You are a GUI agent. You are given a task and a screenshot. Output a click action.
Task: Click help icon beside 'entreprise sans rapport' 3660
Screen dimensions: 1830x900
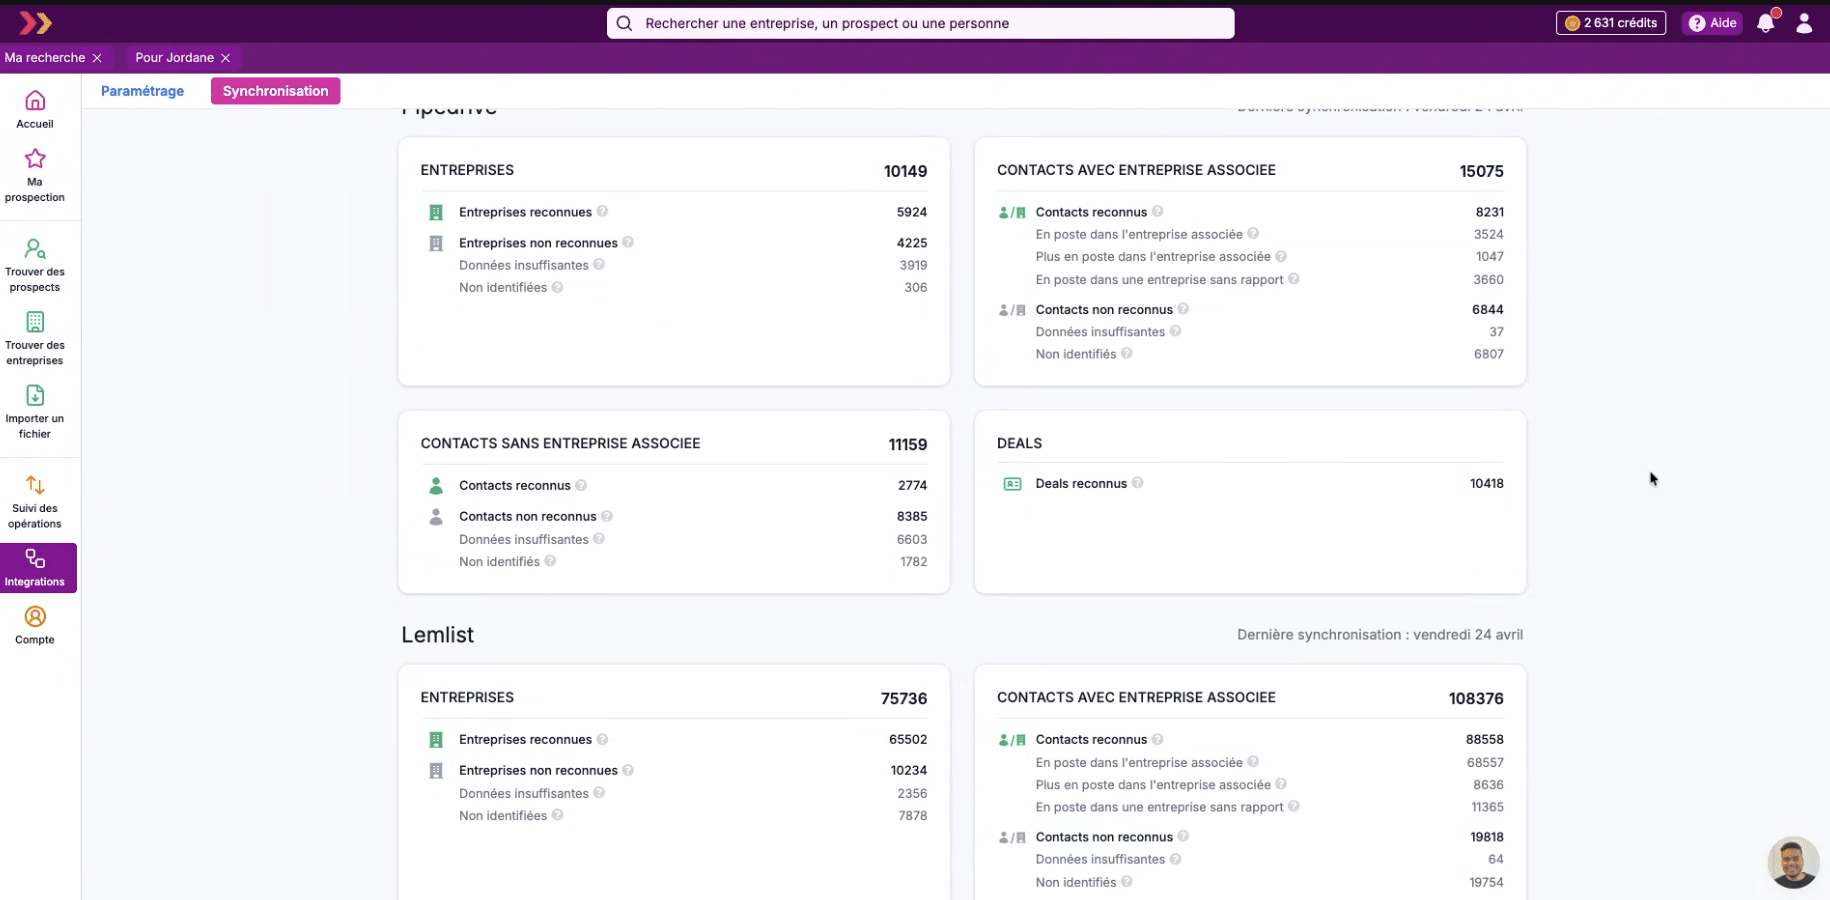[x=1294, y=279]
